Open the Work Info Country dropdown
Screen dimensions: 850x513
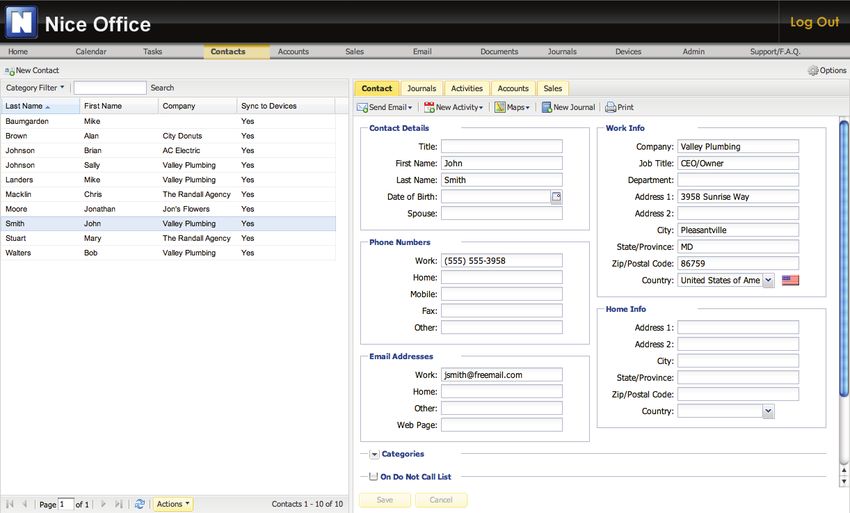(x=768, y=280)
